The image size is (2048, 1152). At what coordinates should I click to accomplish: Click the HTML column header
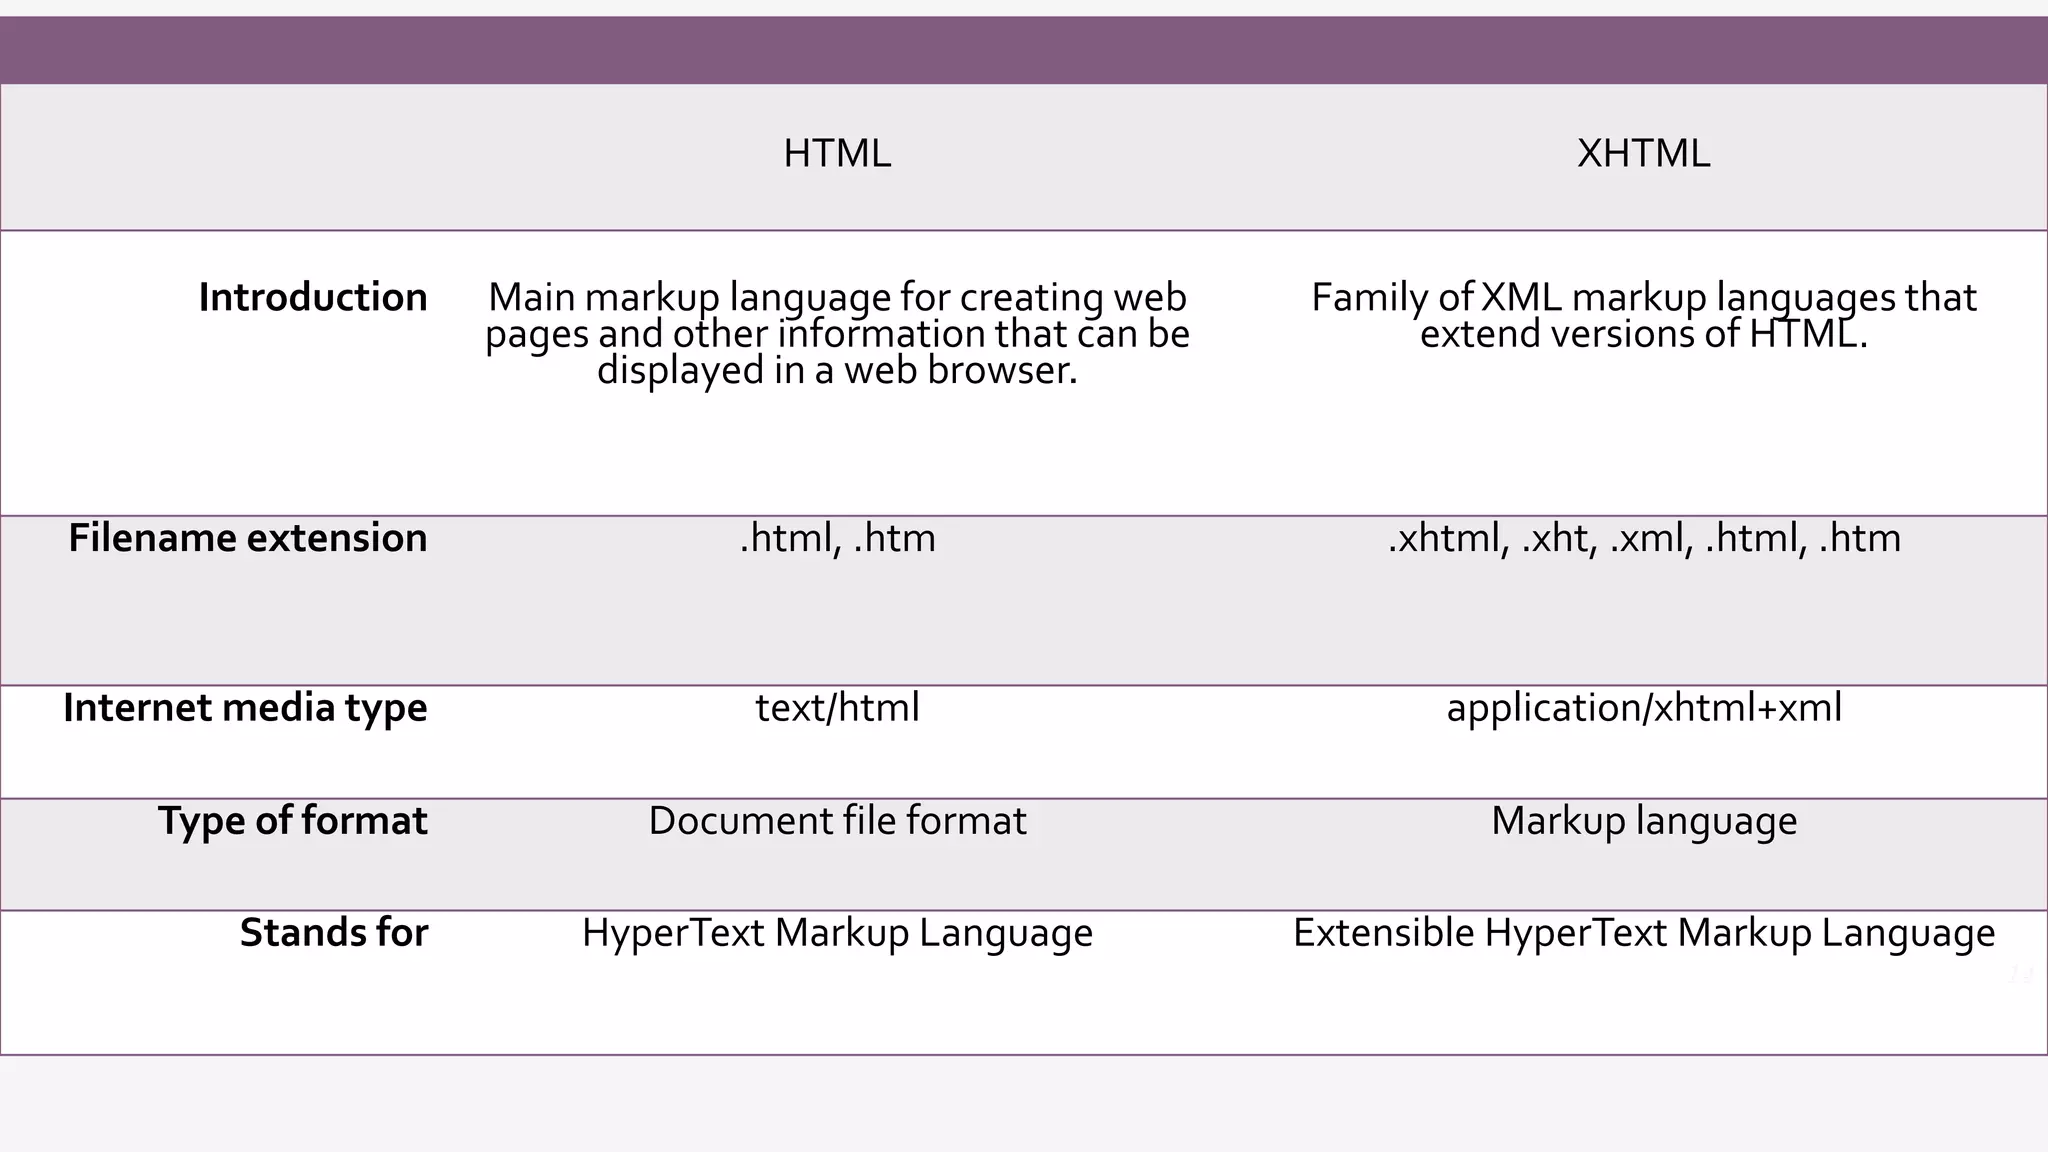click(x=837, y=153)
